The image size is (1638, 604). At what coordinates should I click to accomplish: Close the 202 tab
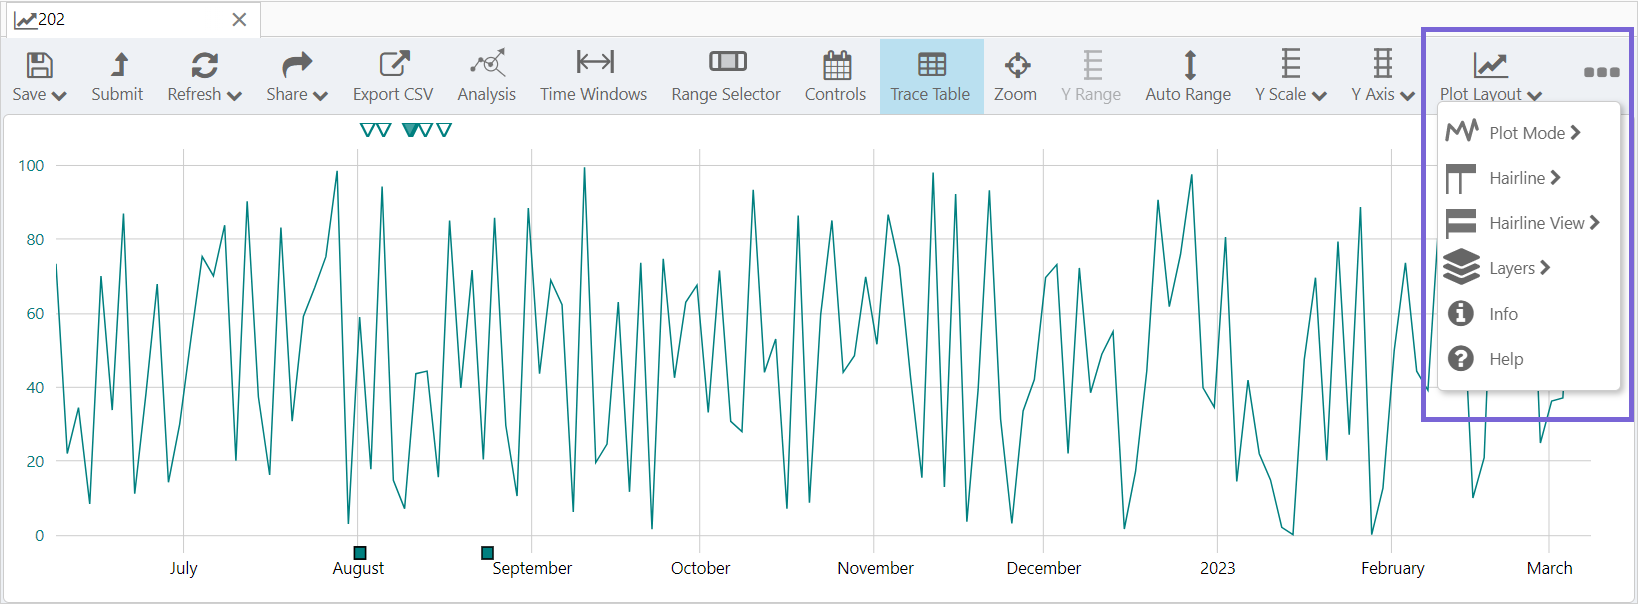(239, 19)
